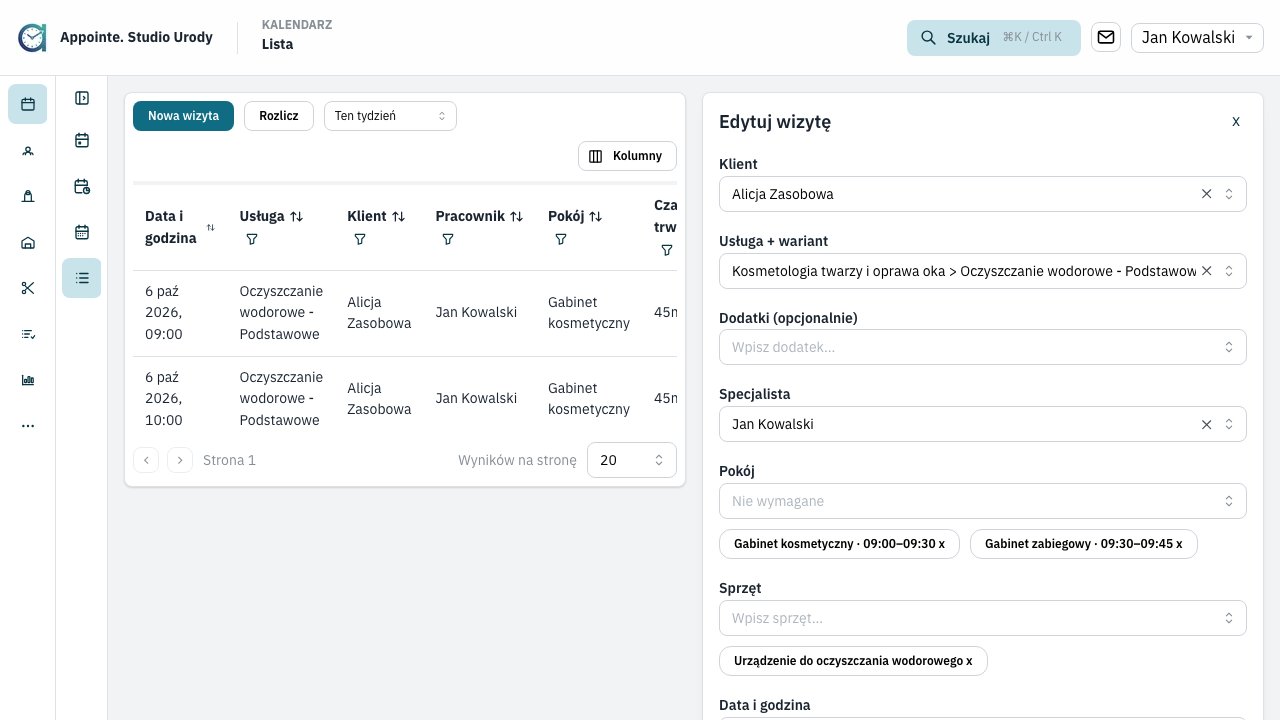Open the Ten tydzień period dropdown
Image resolution: width=1280 pixels, height=720 pixels.
(390, 116)
